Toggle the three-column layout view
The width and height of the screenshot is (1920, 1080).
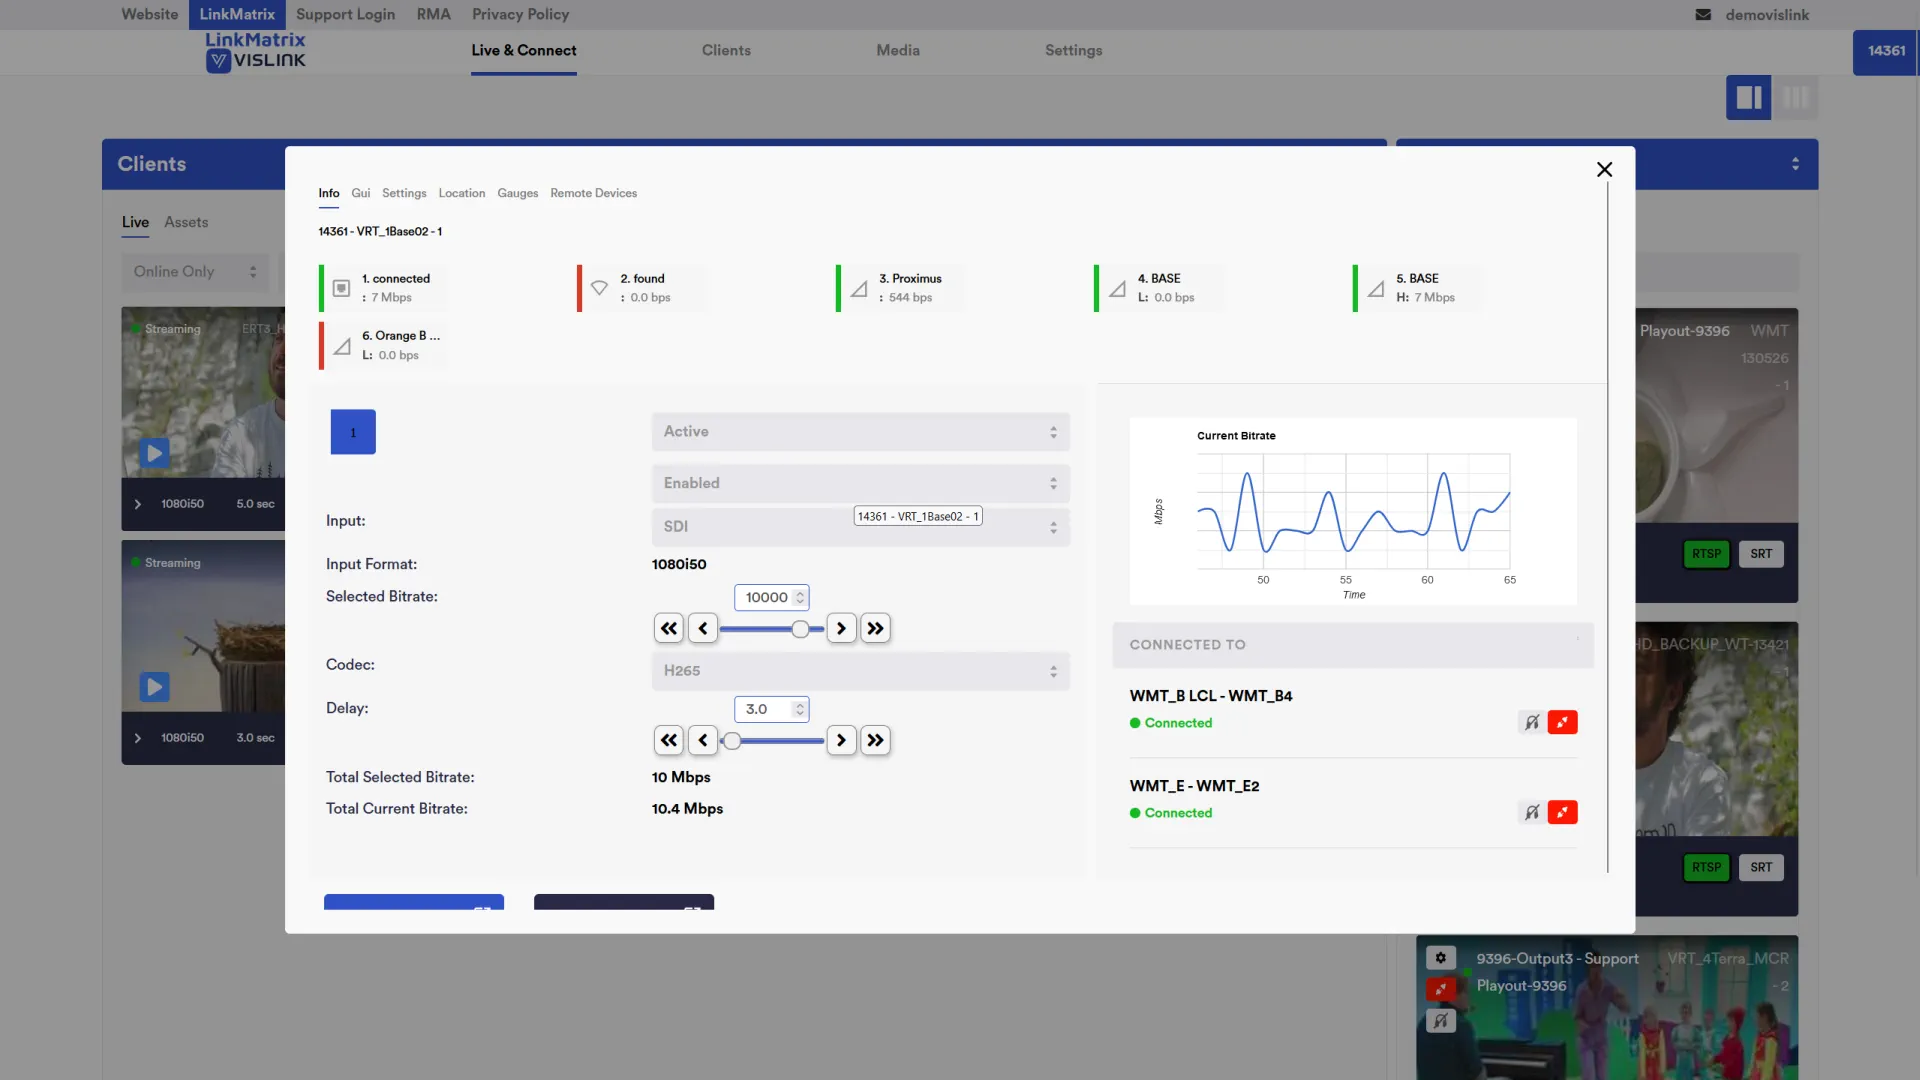coord(1795,98)
